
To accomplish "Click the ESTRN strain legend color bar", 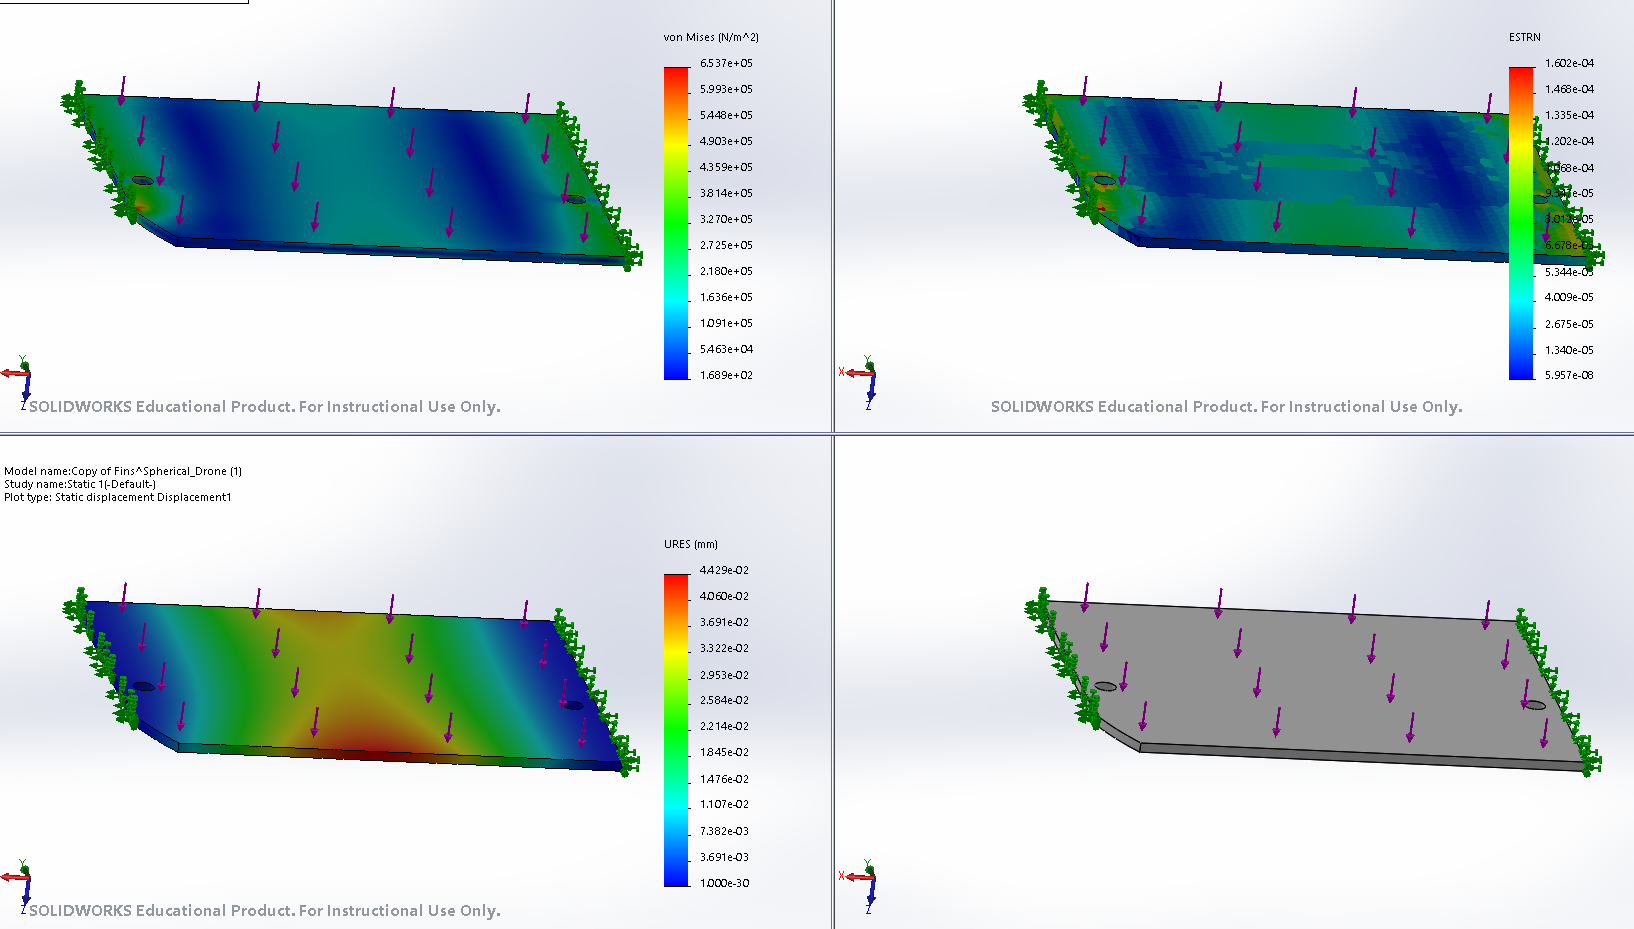I will click(x=1521, y=223).
